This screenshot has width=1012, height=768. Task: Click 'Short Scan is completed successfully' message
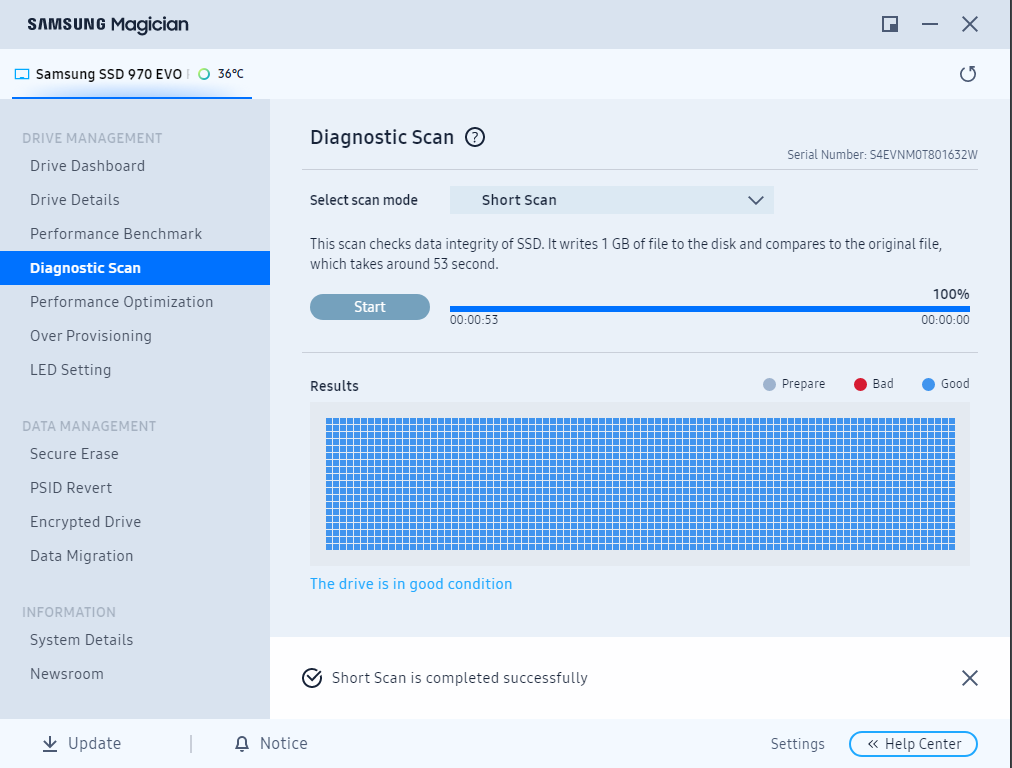click(460, 678)
